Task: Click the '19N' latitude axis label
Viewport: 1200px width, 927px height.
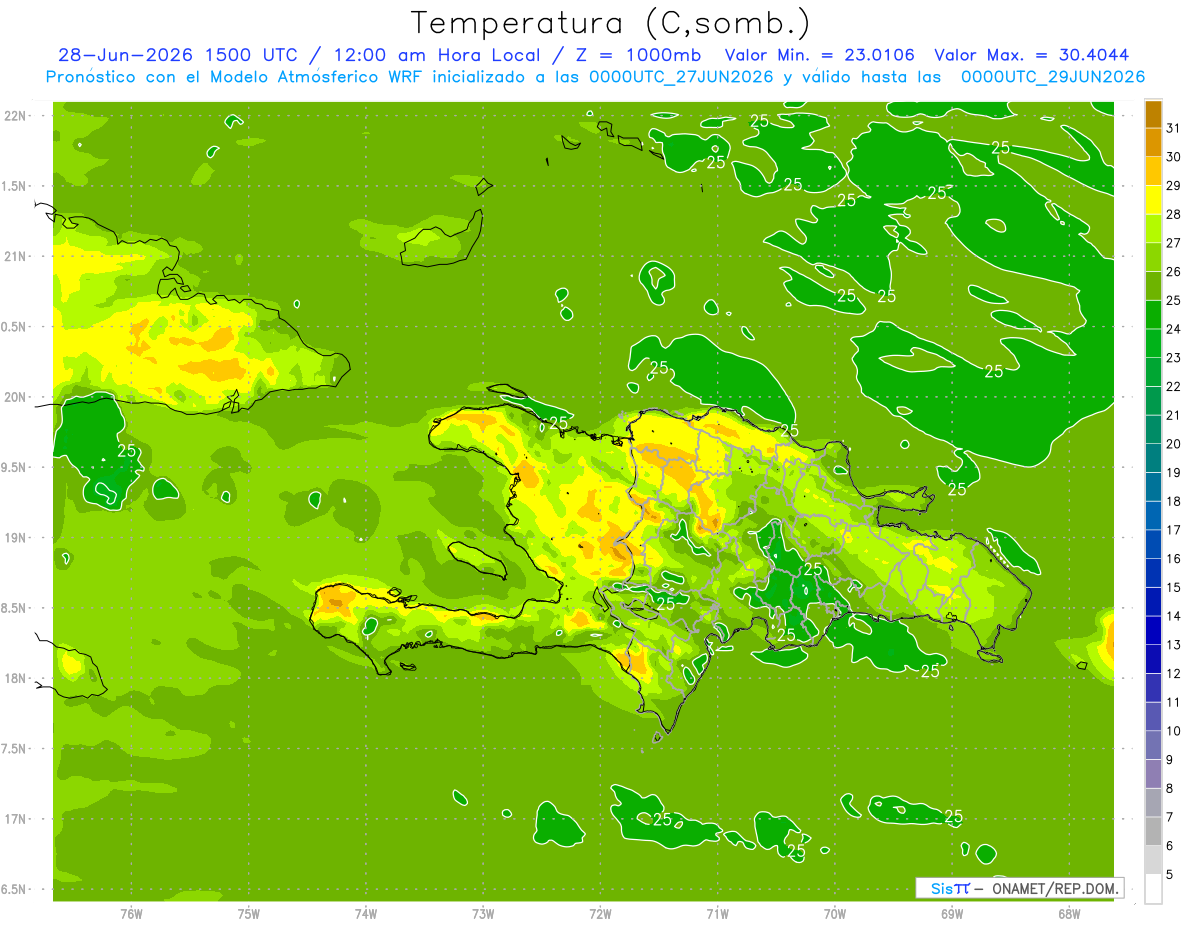Action: coord(16,538)
